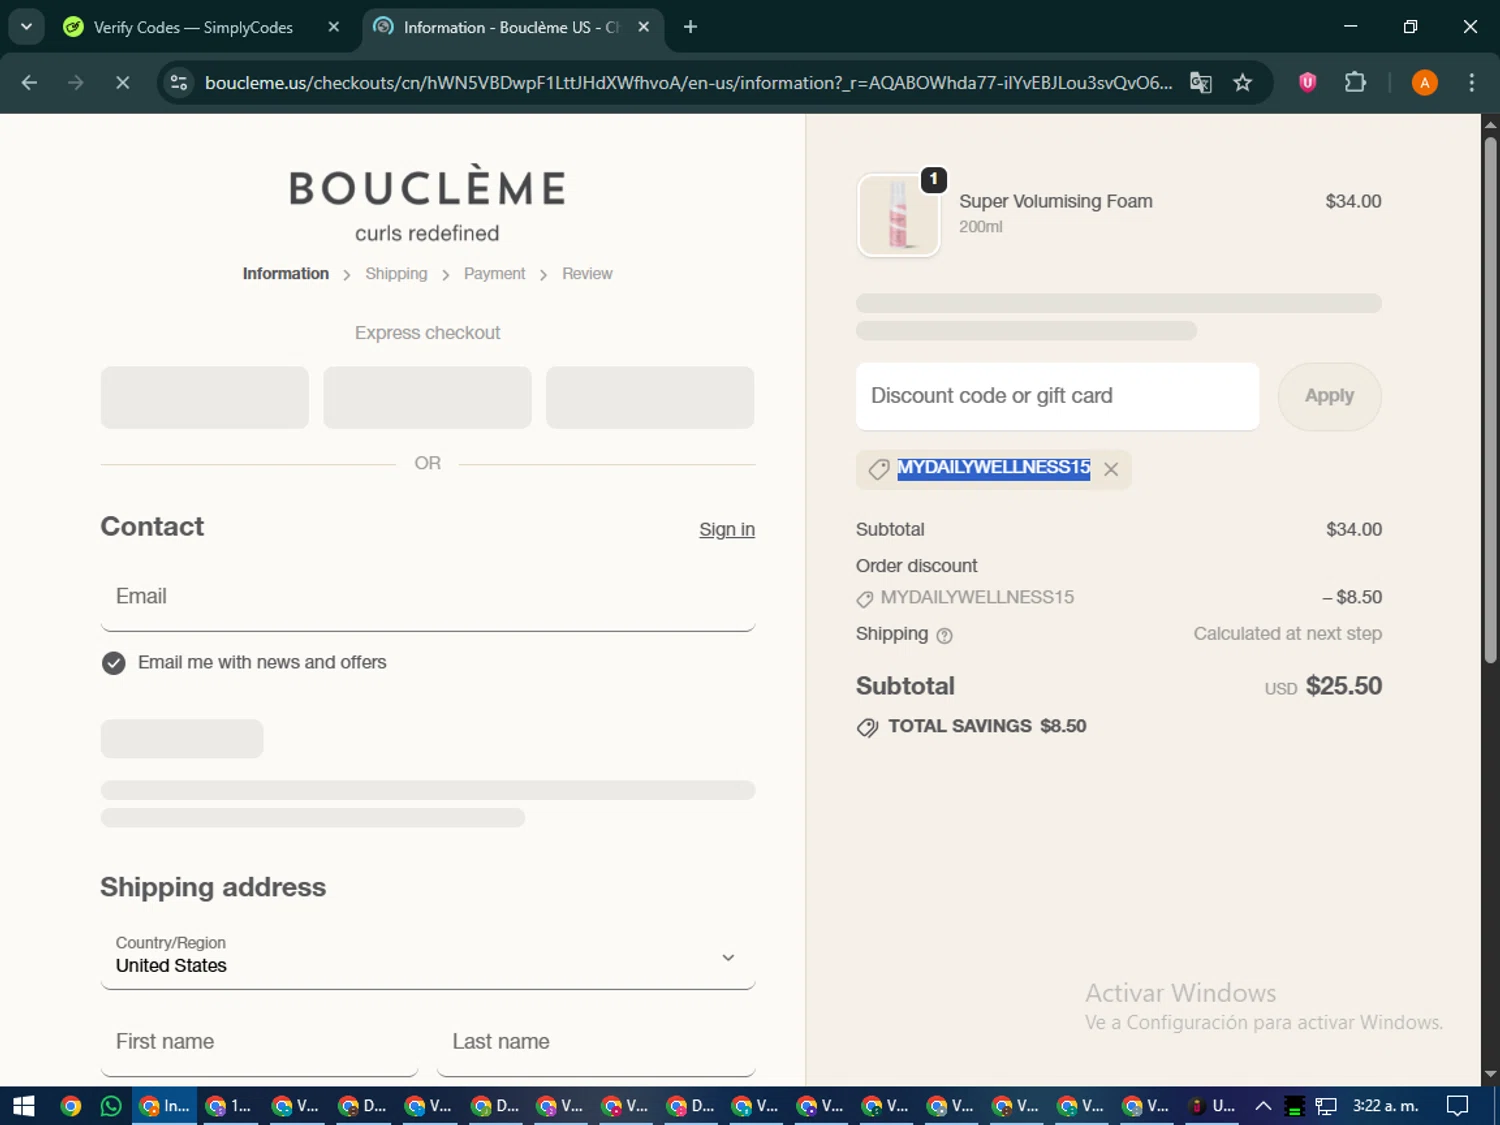Click the Shipping breadcrumb step
This screenshot has width=1500, height=1125.
[x=396, y=274]
